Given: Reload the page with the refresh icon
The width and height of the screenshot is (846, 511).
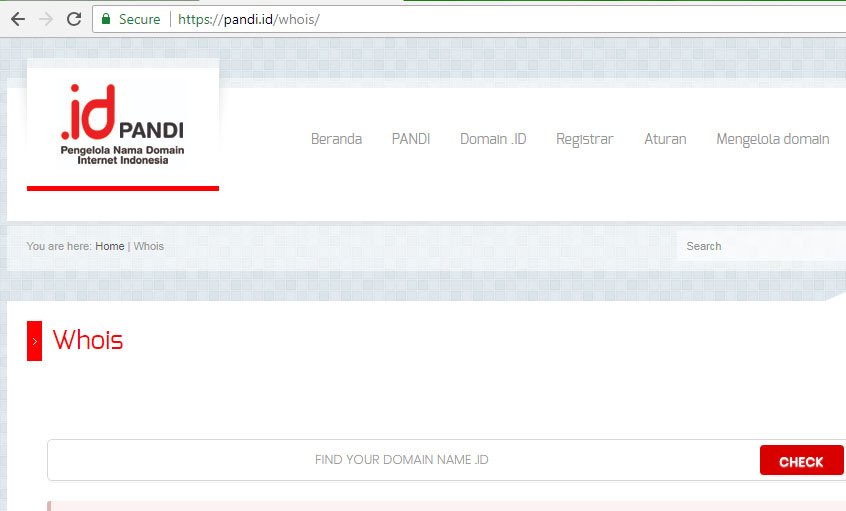Looking at the screenshot, I should point(73,19).
